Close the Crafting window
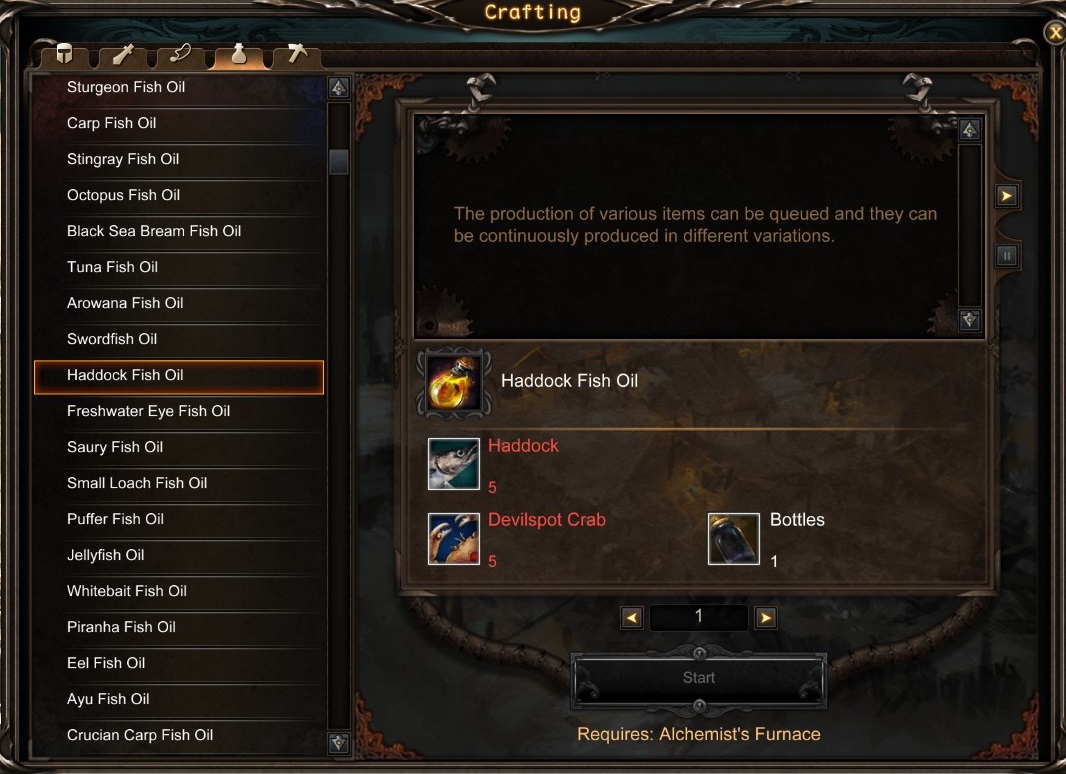This screenshot has height=774, width=1066. coord(1055,32)
